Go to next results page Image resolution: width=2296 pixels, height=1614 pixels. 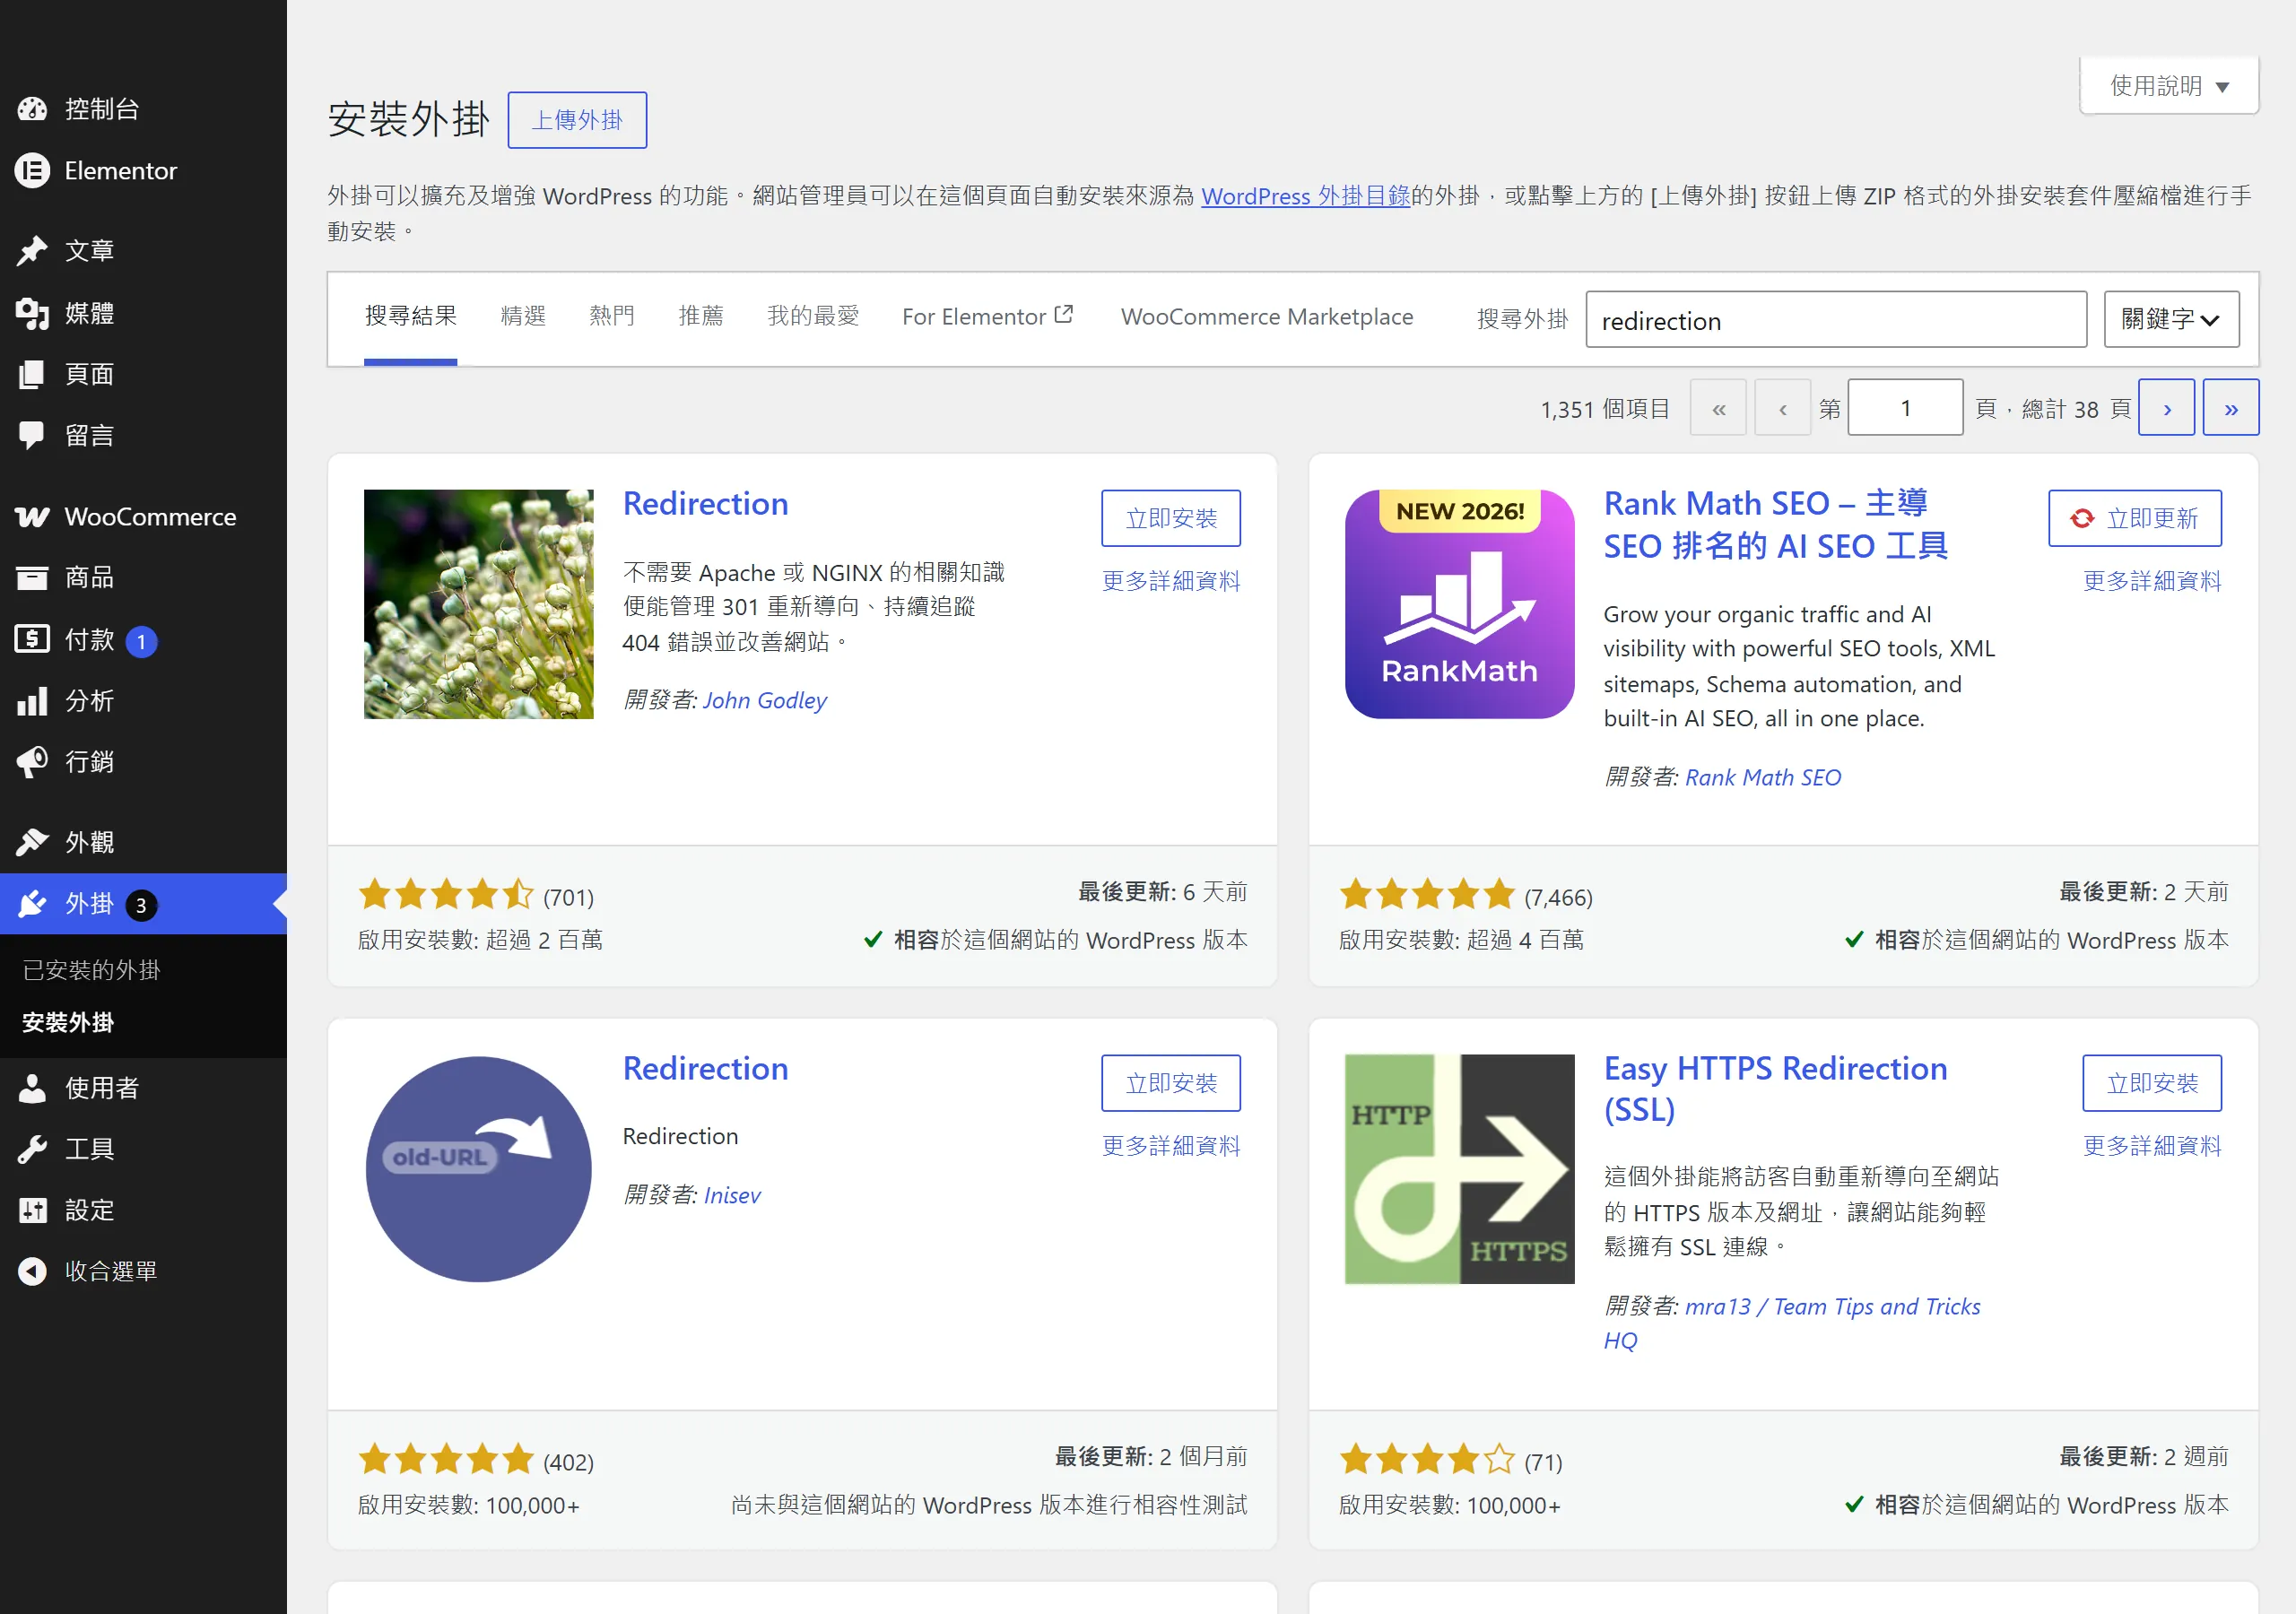tap(2166, 408)
